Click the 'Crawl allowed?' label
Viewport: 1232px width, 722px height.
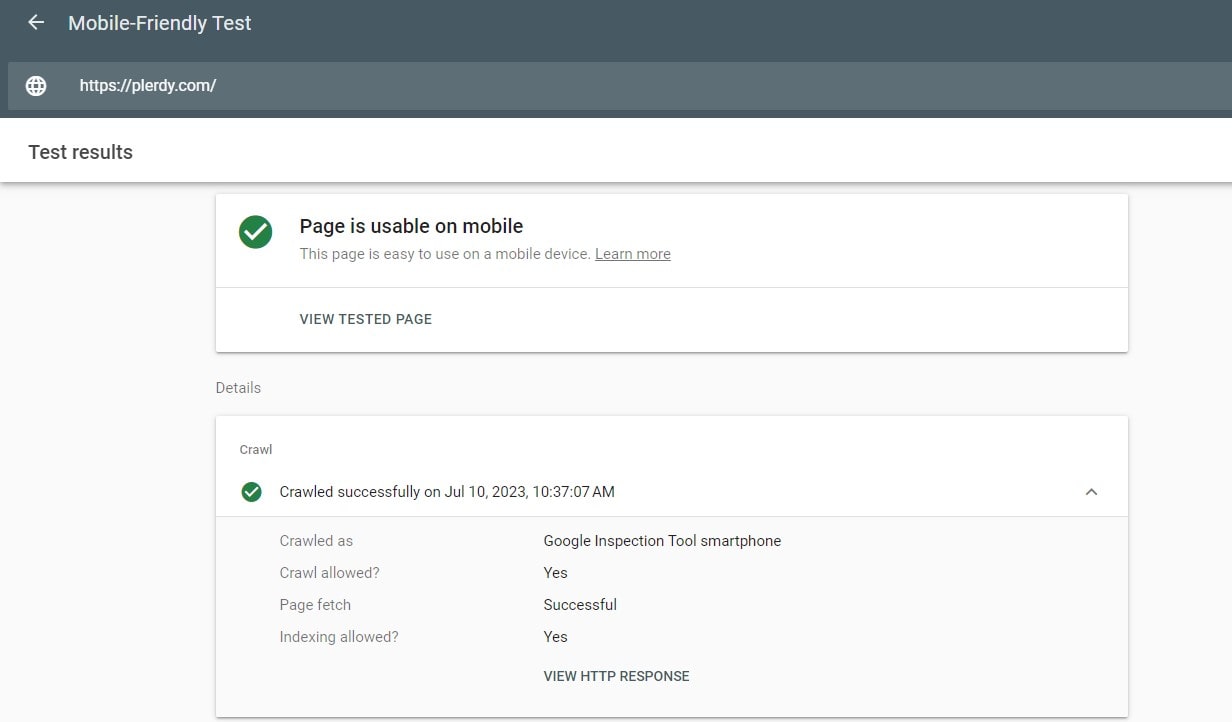click(329, 573)
